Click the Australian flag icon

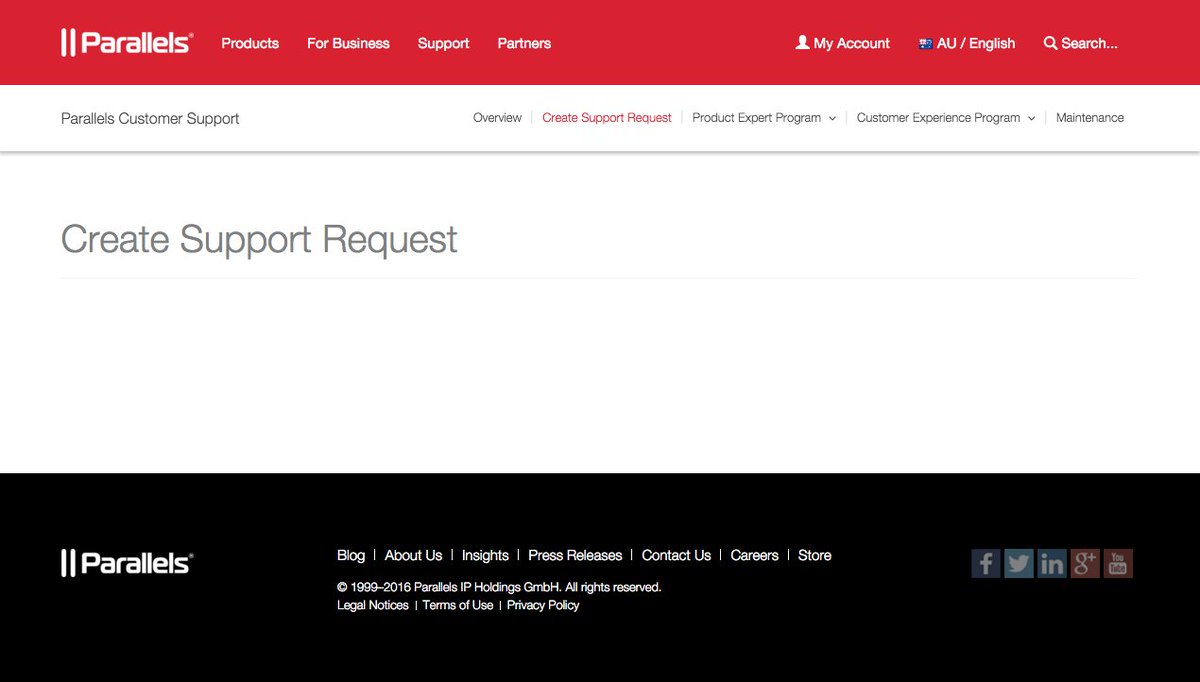[925, 44]
